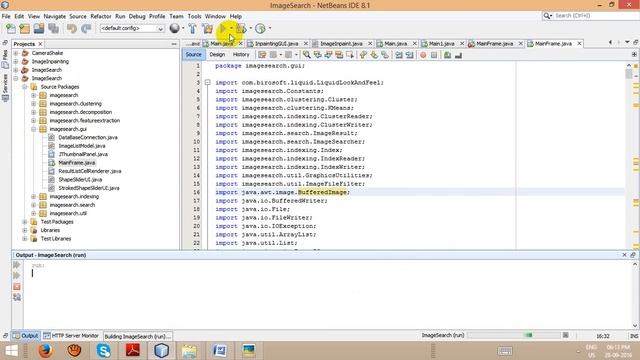
Task: Click Find Previous Occurrence editor icon
Action: pos(318,55)
